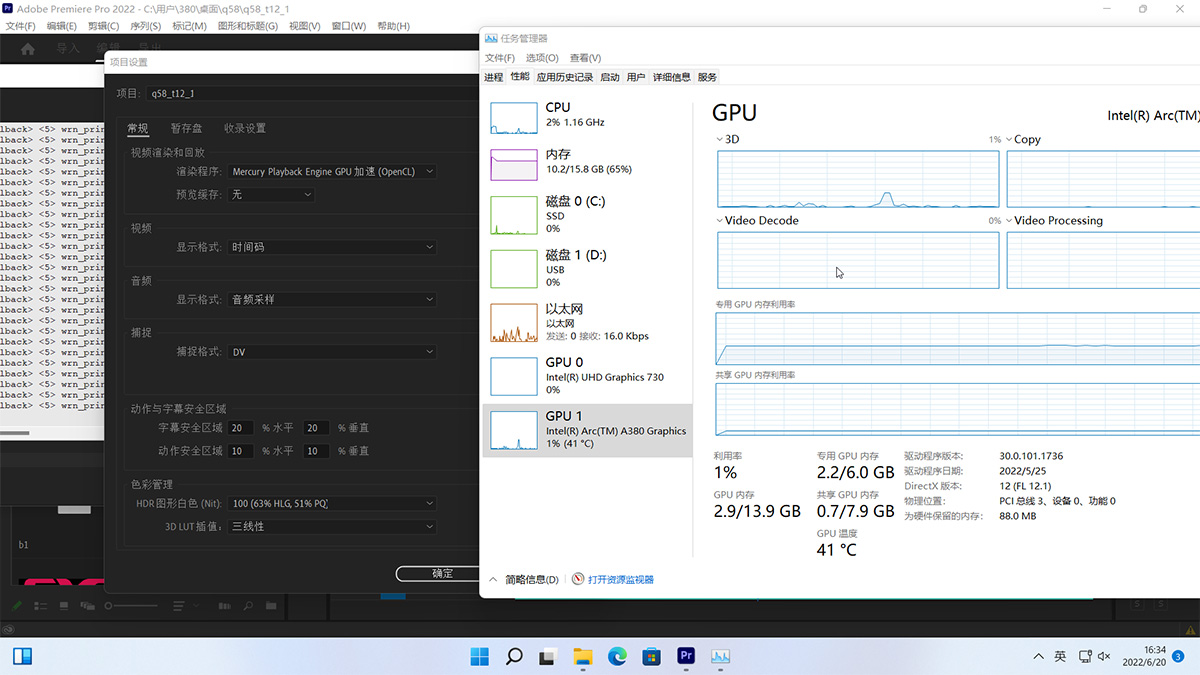Click the 打开资源监视器 link
This screenshot has width=1200, height=675.
pos(620,579)
